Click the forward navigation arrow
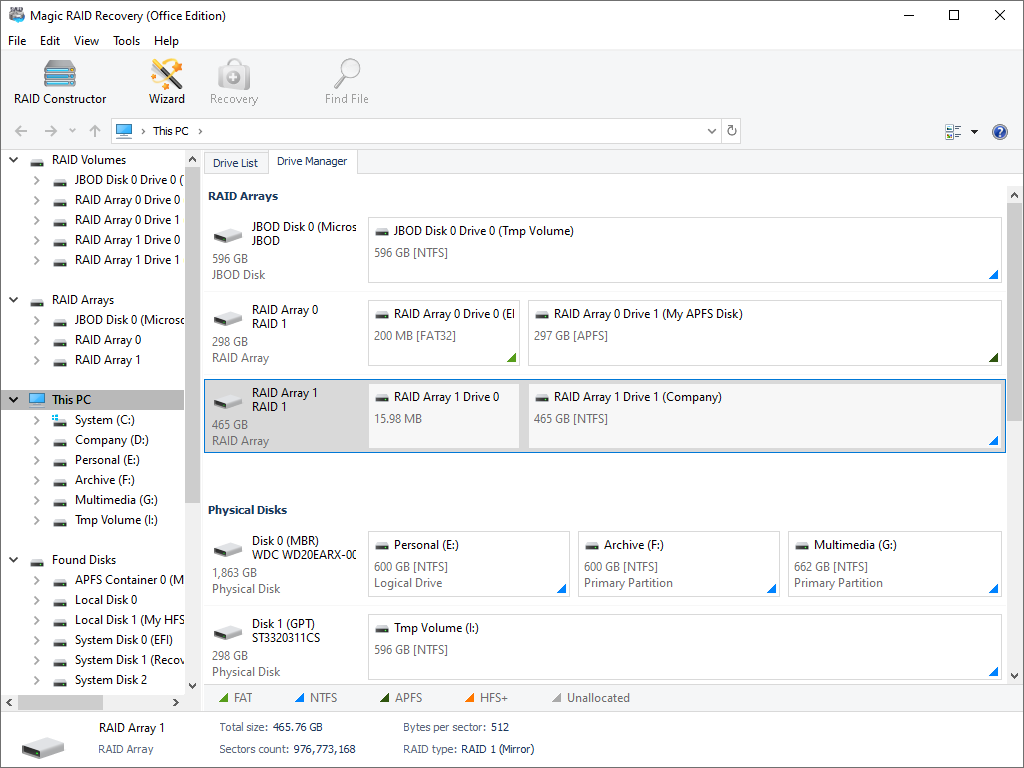The height and width of the screenshot is (768, 1024). pyautogui.click(x=48, y=131)
